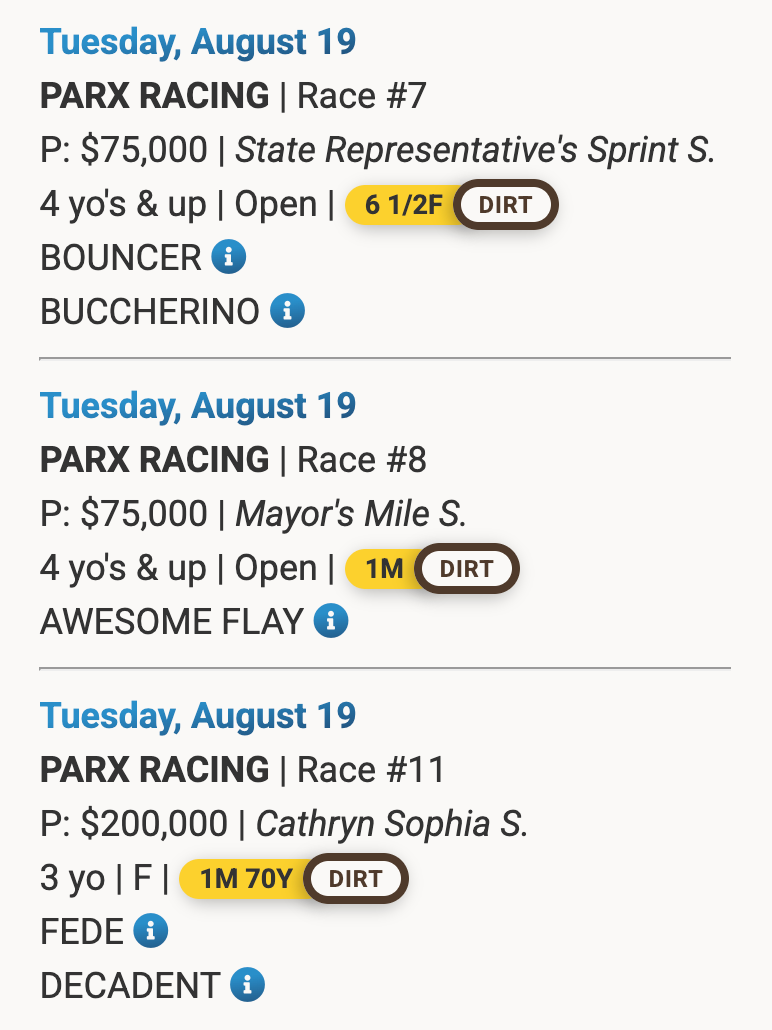Open FEDE horse info icon

point(151,932)
